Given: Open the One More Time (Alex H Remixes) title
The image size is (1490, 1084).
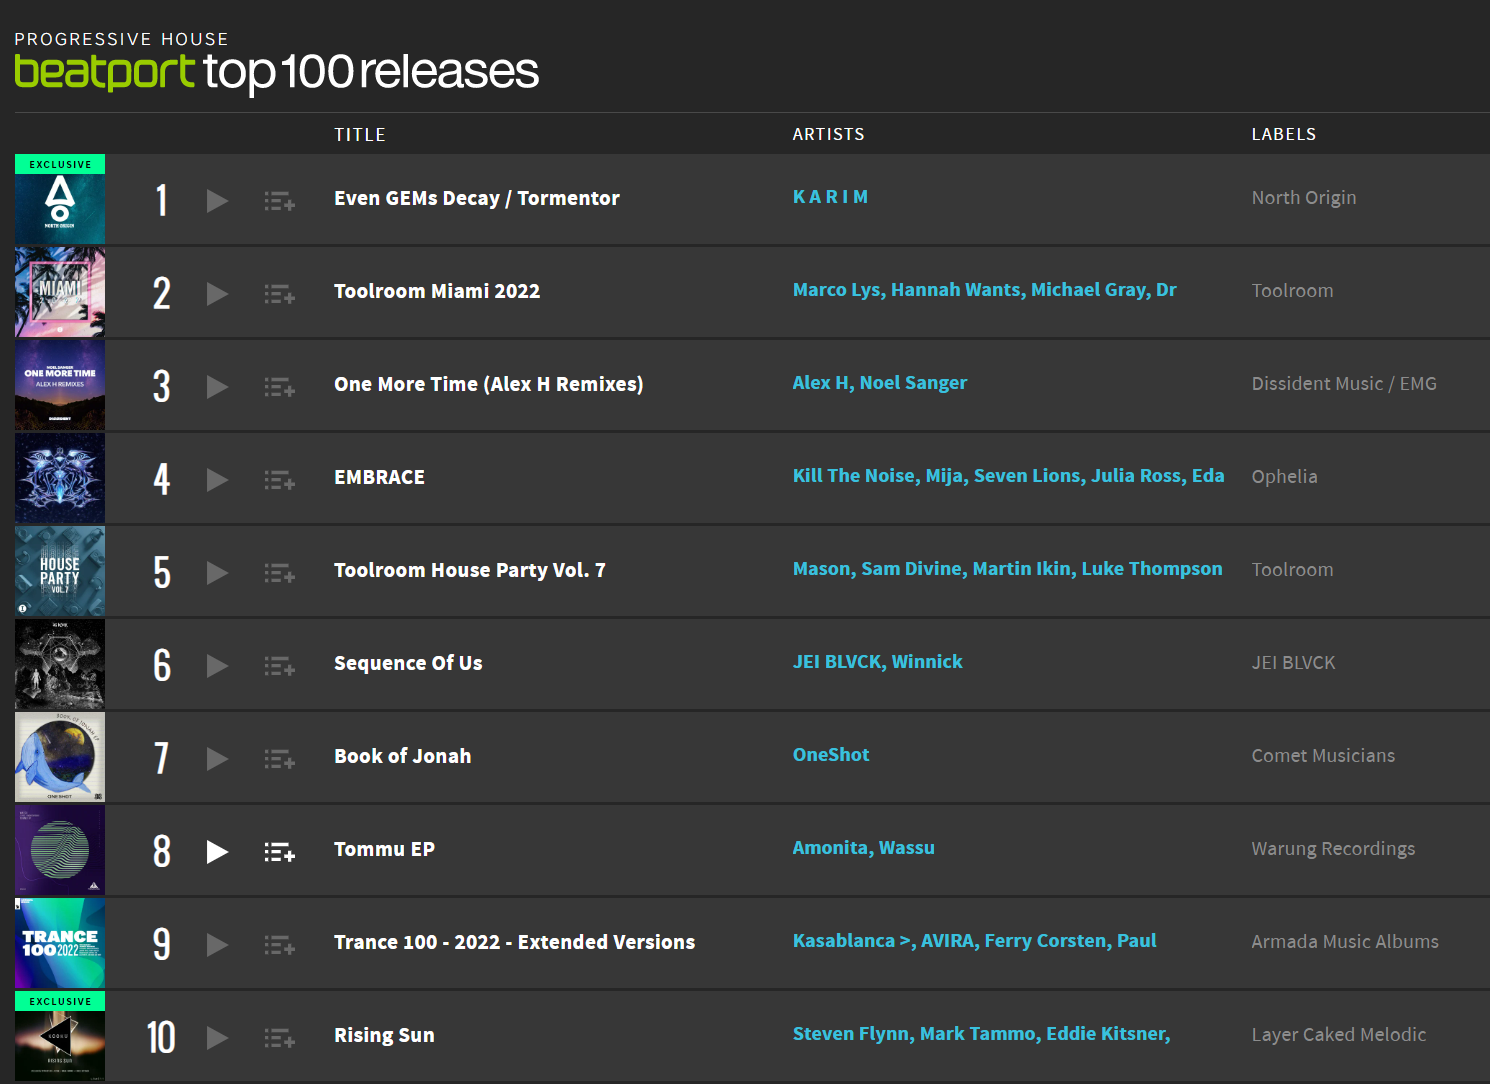Looking at the screenshot, I should (488, 384).
